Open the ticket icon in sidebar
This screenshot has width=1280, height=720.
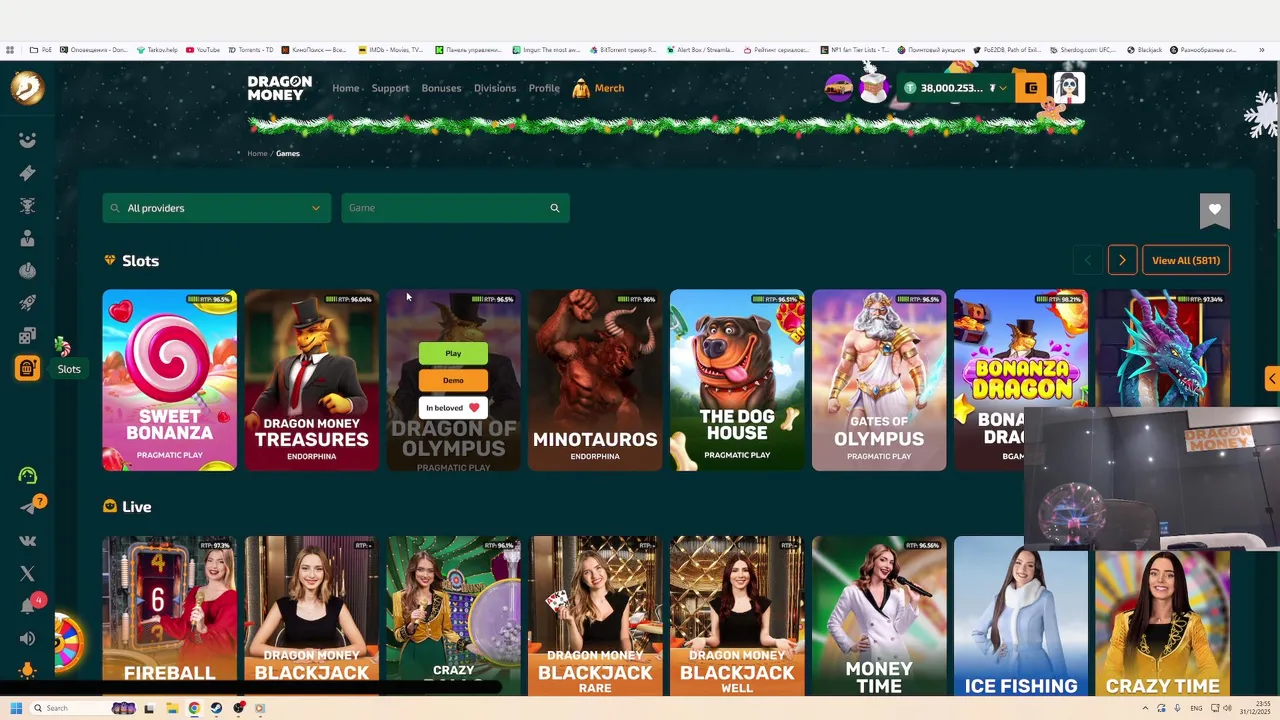[x=27, y=173]
